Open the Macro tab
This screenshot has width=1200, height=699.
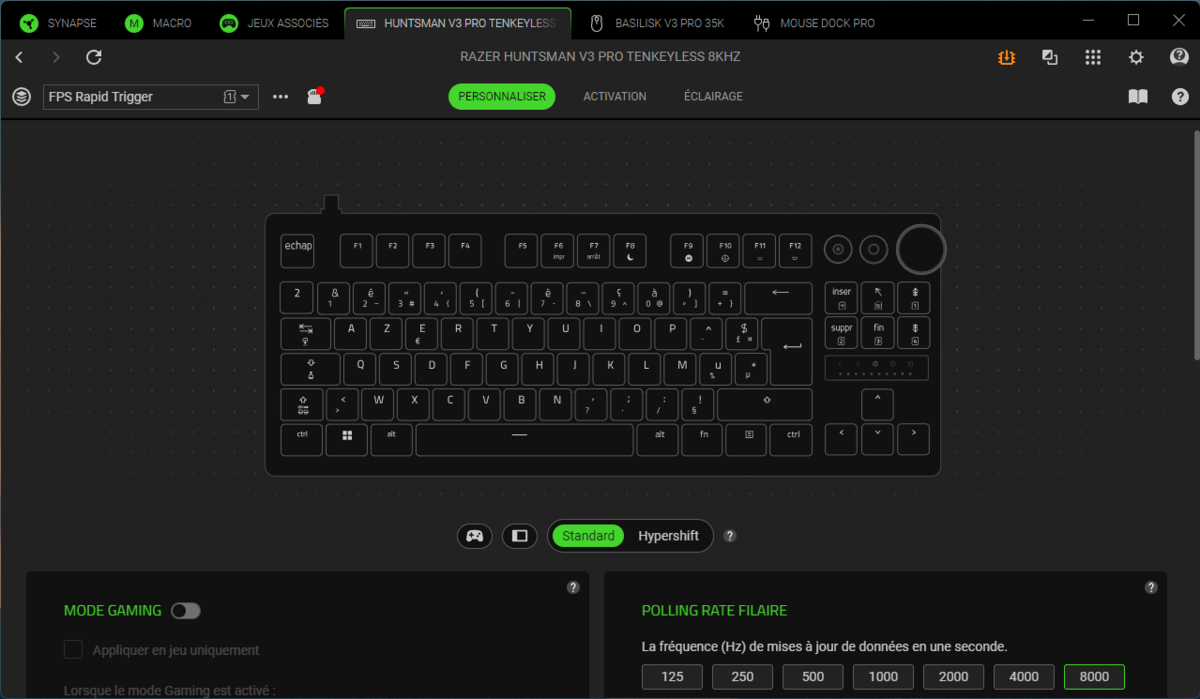[159, 22]
